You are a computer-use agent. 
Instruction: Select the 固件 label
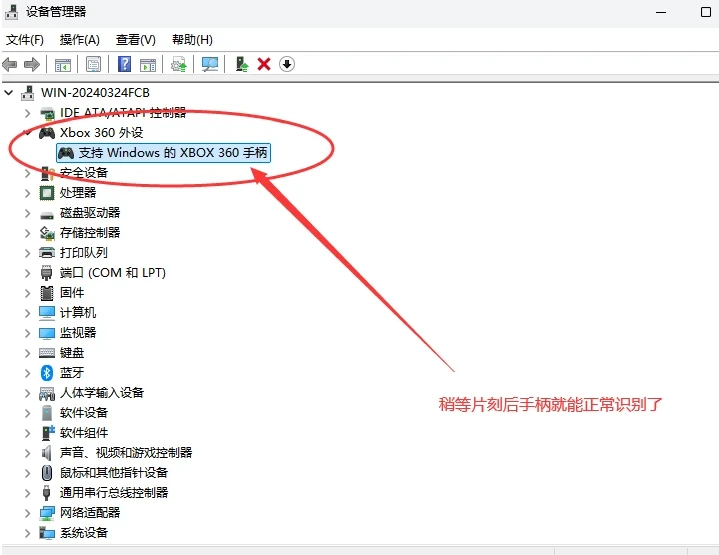pos(72,293)
